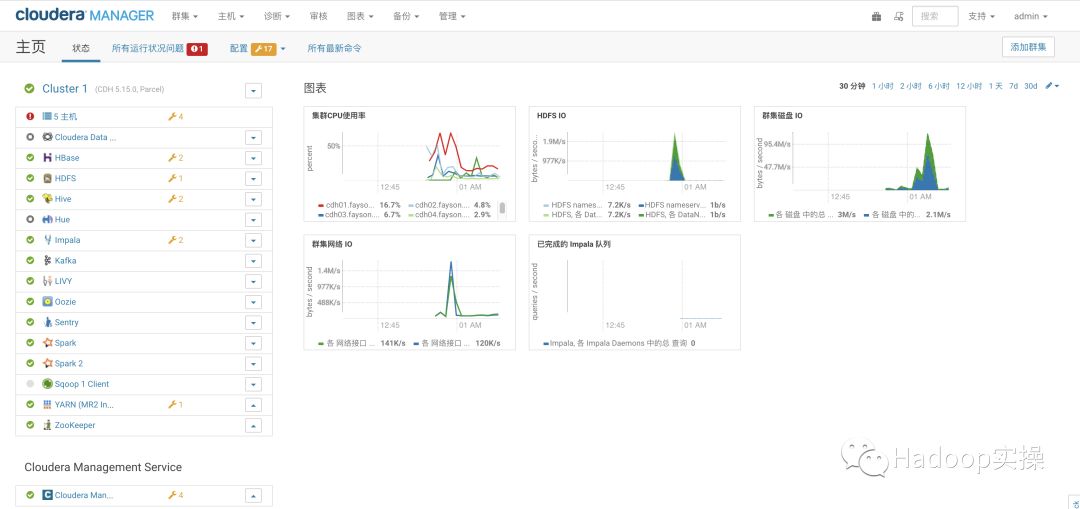Click the Sqoop 1 Client icon
Viewport: 1080px width, 509px height.
click(48, 384)
